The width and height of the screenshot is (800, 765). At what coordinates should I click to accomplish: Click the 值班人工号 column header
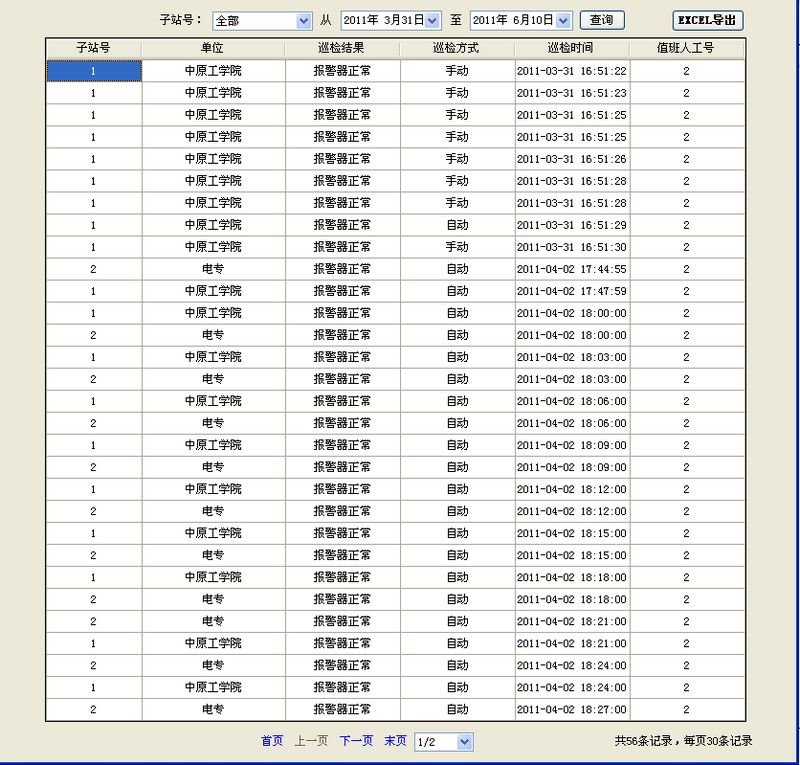point(686,48)
